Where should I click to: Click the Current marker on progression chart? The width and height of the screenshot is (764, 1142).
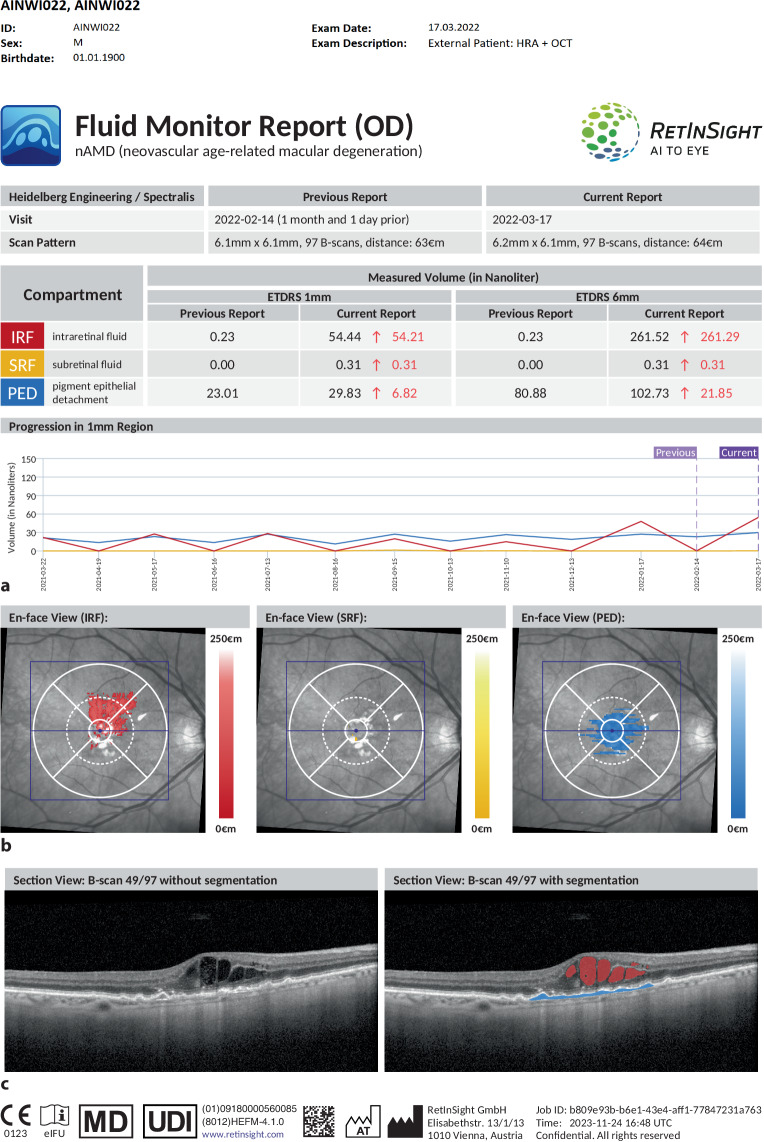pyautogui.click(x=738, y=452)
